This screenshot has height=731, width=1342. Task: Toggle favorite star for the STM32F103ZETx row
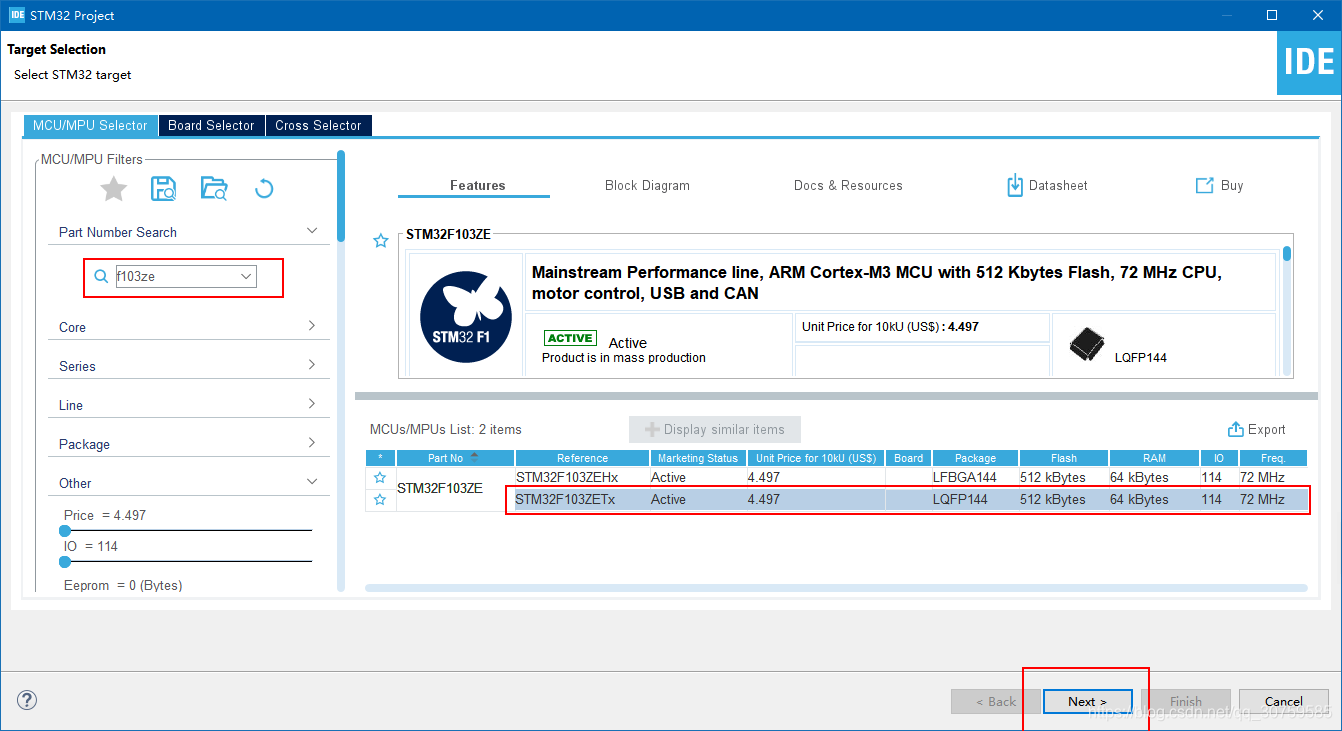pos(380,499)
